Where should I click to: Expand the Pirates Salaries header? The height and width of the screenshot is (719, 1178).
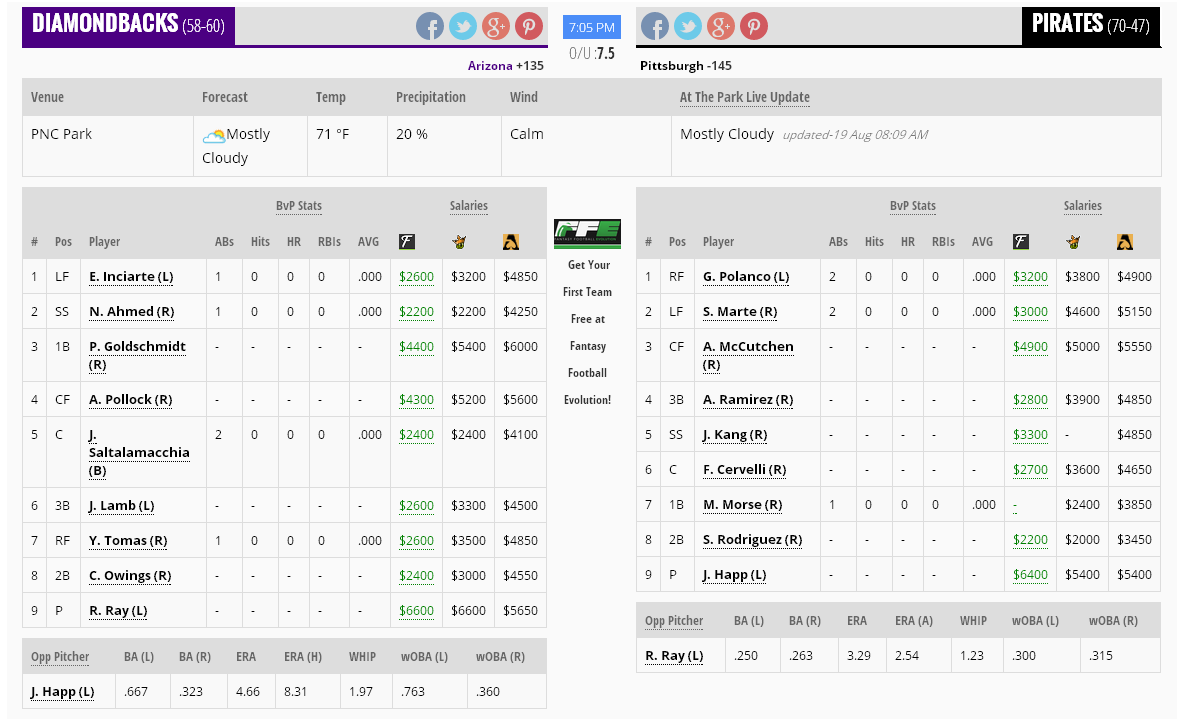pos(1082,206)
